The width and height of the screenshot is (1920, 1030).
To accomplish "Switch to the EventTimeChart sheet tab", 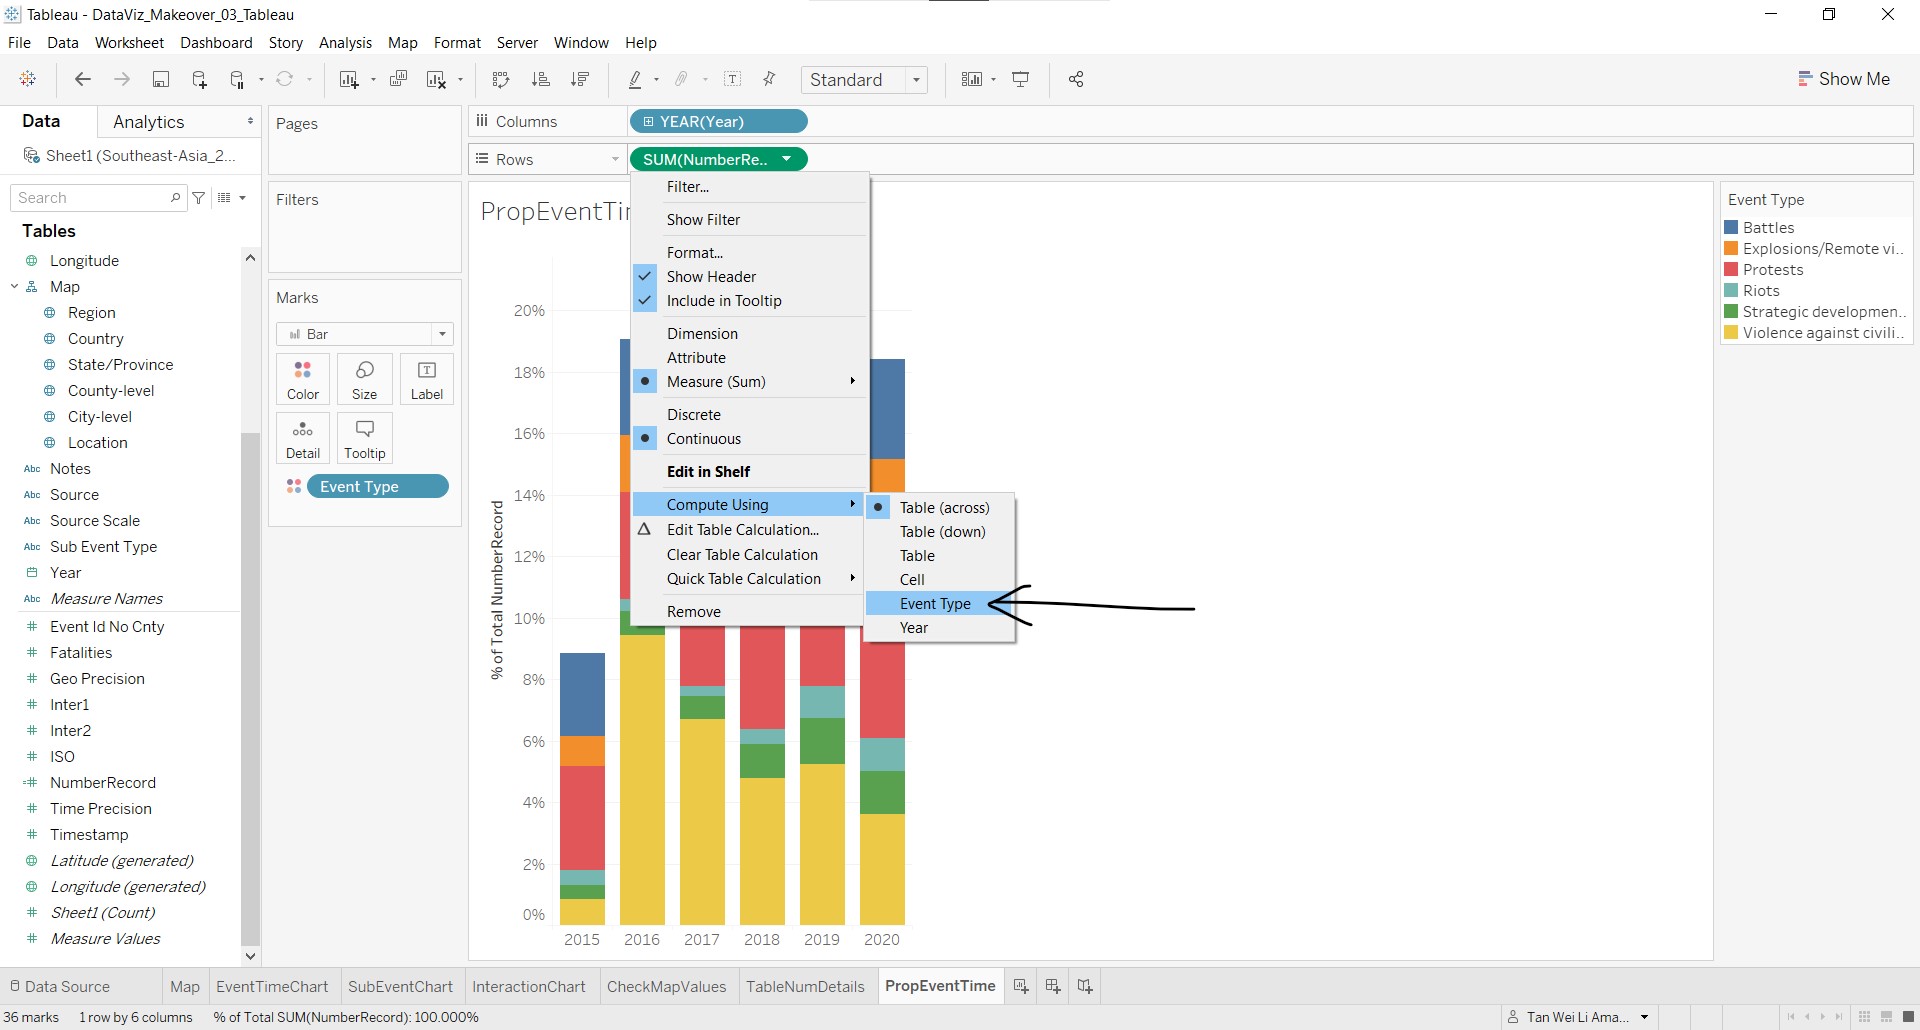I will (x=272, y=986).
